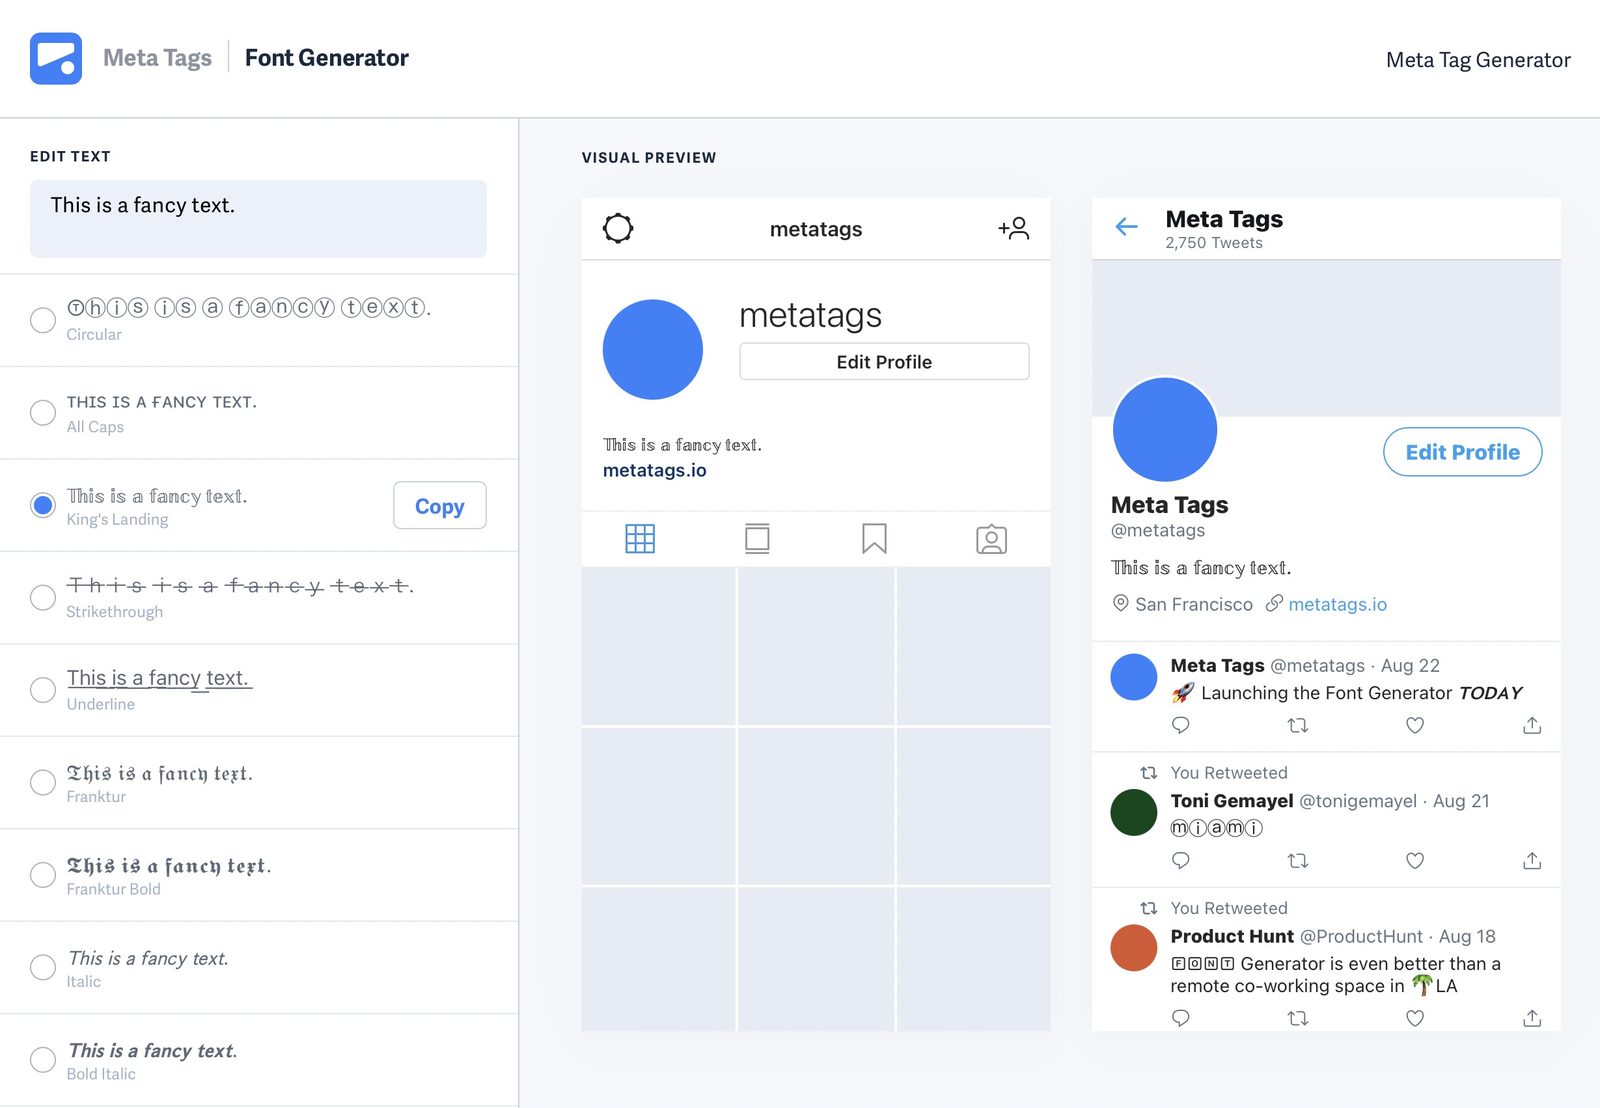Click Edit Profile in Twitter preview
This screenshot has width=1600, height=1108.
pyautogui.click(x=1463, y=452)
